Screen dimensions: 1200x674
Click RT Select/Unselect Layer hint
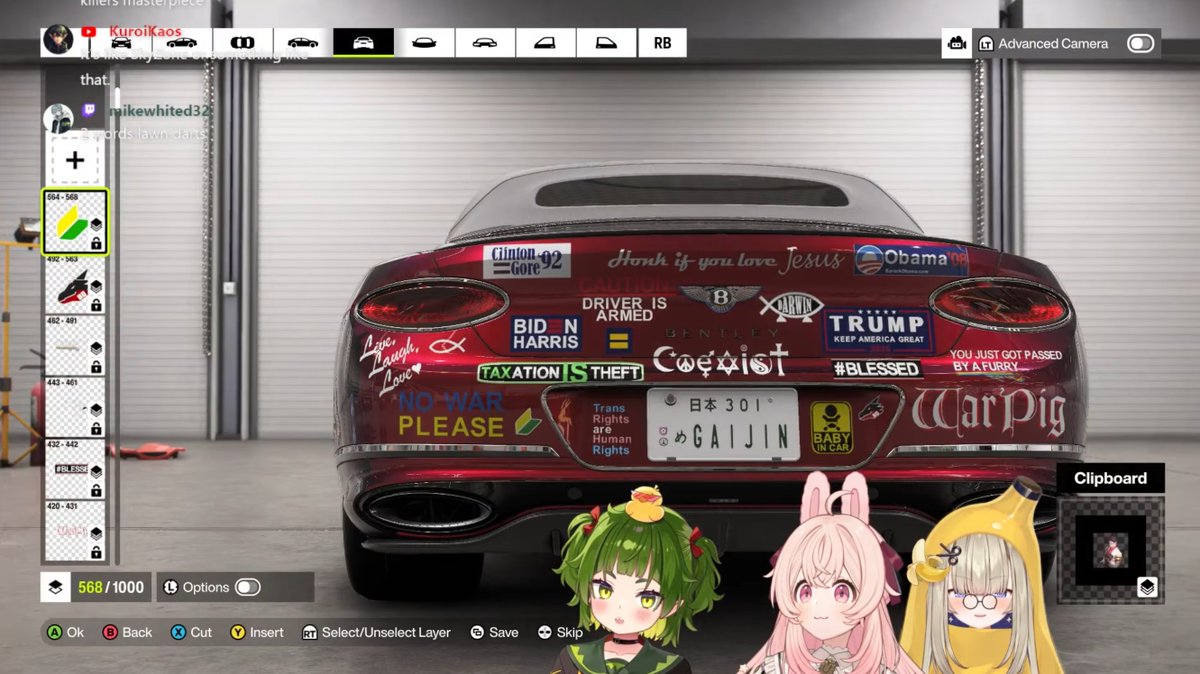(x=376, y=632)
